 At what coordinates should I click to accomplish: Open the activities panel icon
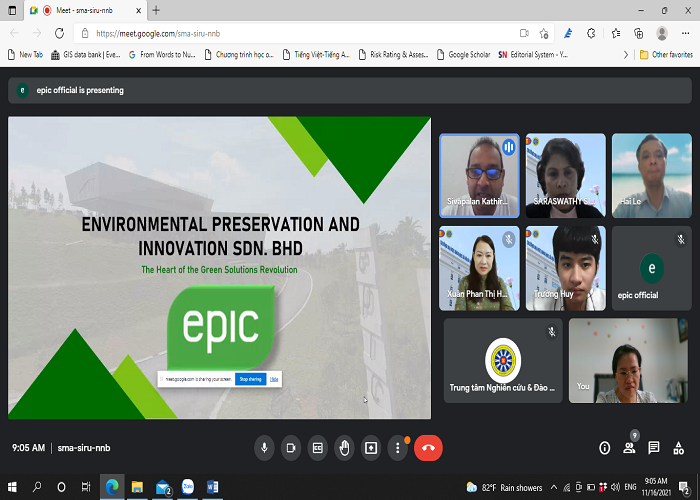click(679, 448)
